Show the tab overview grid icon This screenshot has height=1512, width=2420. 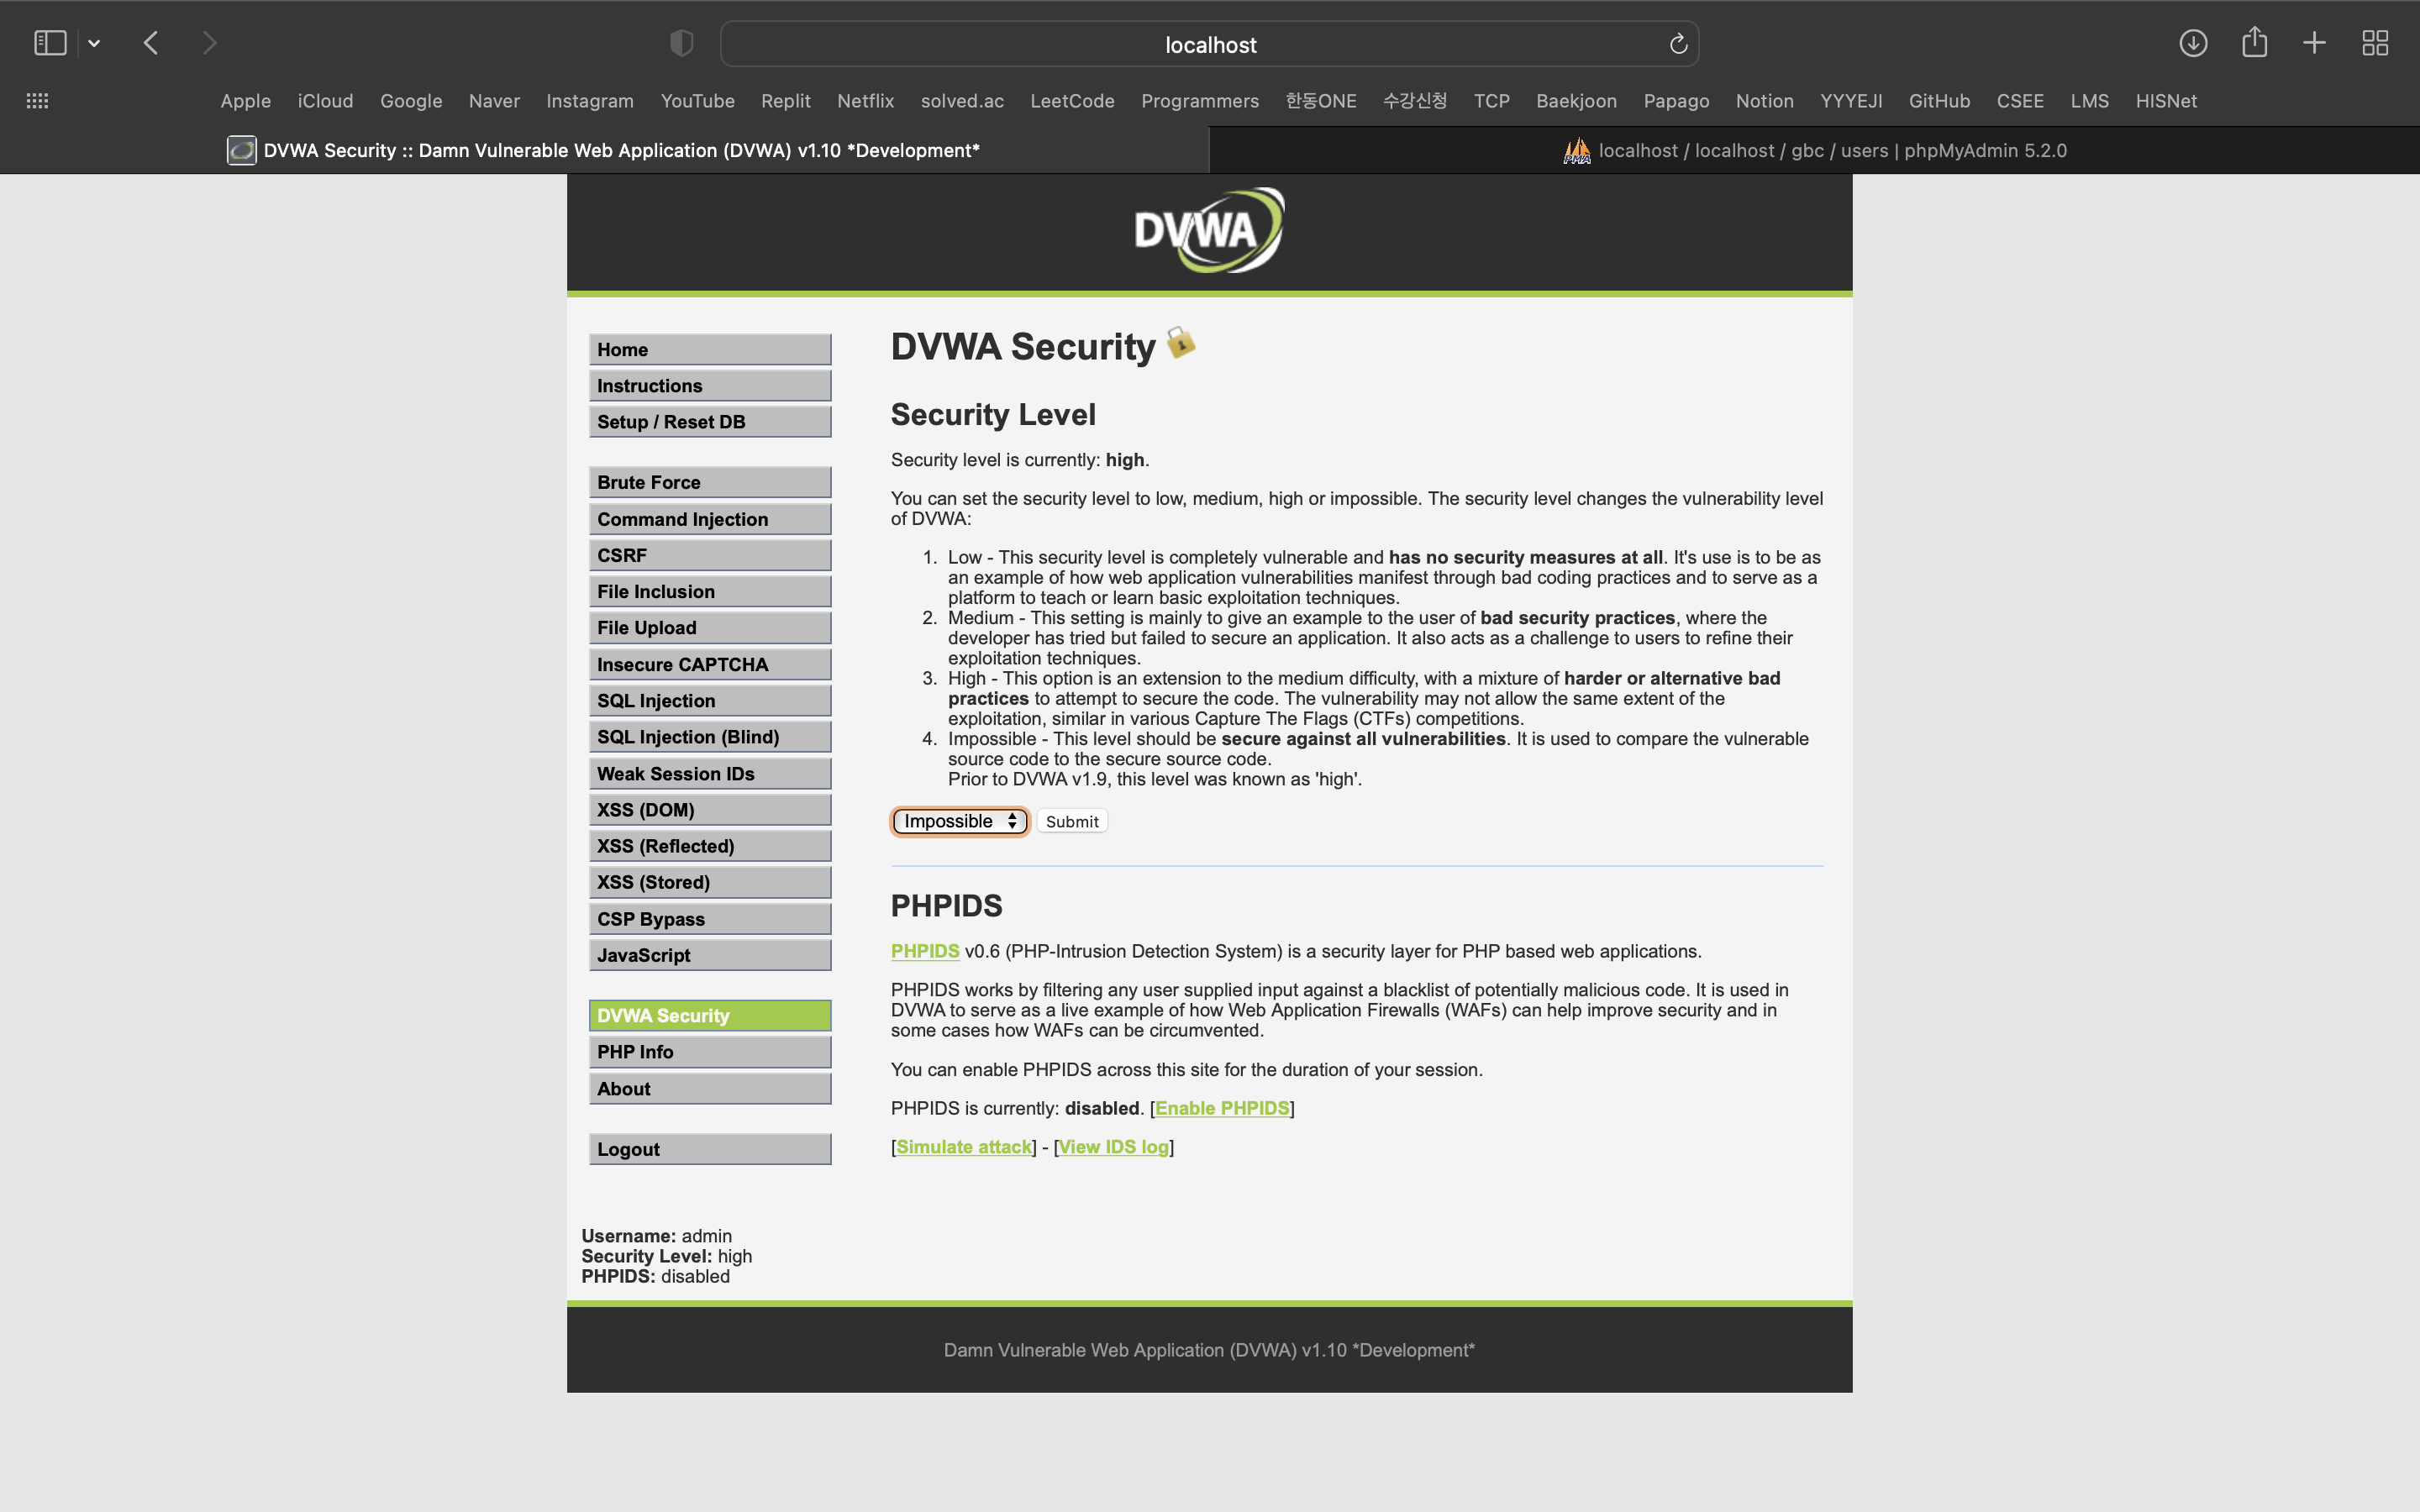[2375, 43]
